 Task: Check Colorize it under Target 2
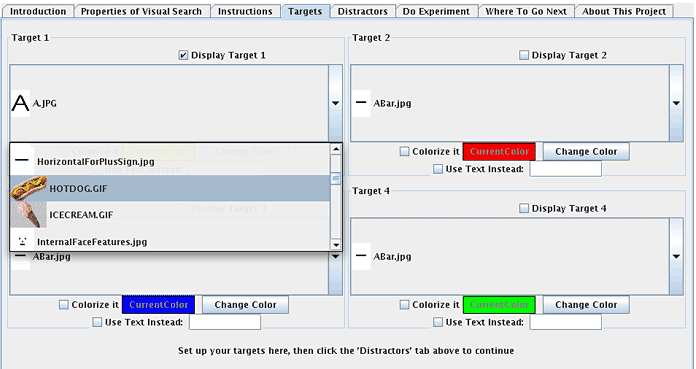[404, 151]
